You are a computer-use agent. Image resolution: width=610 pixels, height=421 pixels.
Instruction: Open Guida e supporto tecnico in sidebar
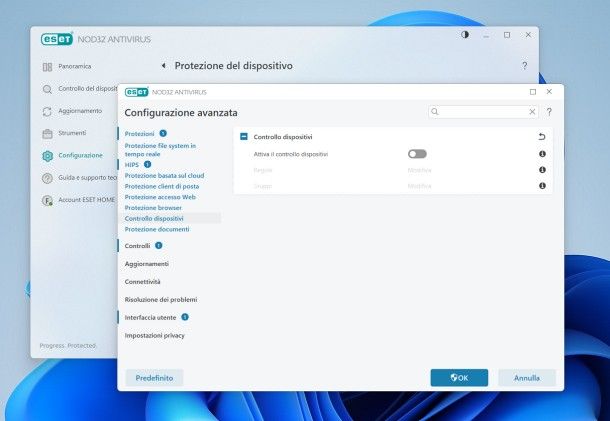(x=88, y=177)
